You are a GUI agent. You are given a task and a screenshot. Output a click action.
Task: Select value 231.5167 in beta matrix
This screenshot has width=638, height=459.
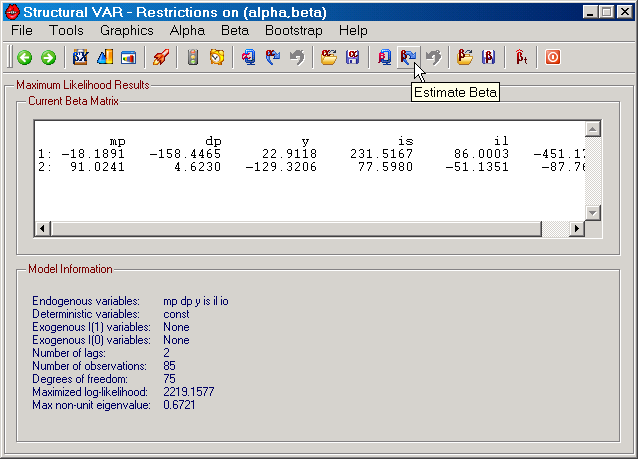tap(381, 154)
